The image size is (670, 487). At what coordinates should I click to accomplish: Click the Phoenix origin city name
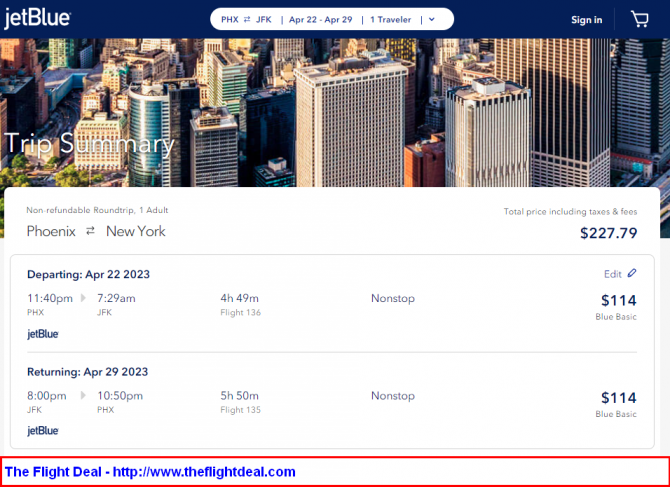[51, 231]
